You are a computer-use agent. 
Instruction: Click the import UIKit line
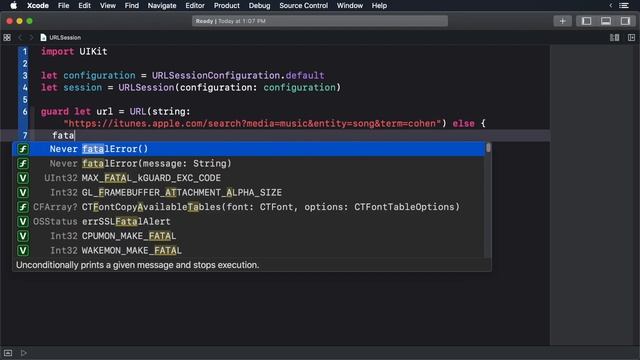click(74, 51)
